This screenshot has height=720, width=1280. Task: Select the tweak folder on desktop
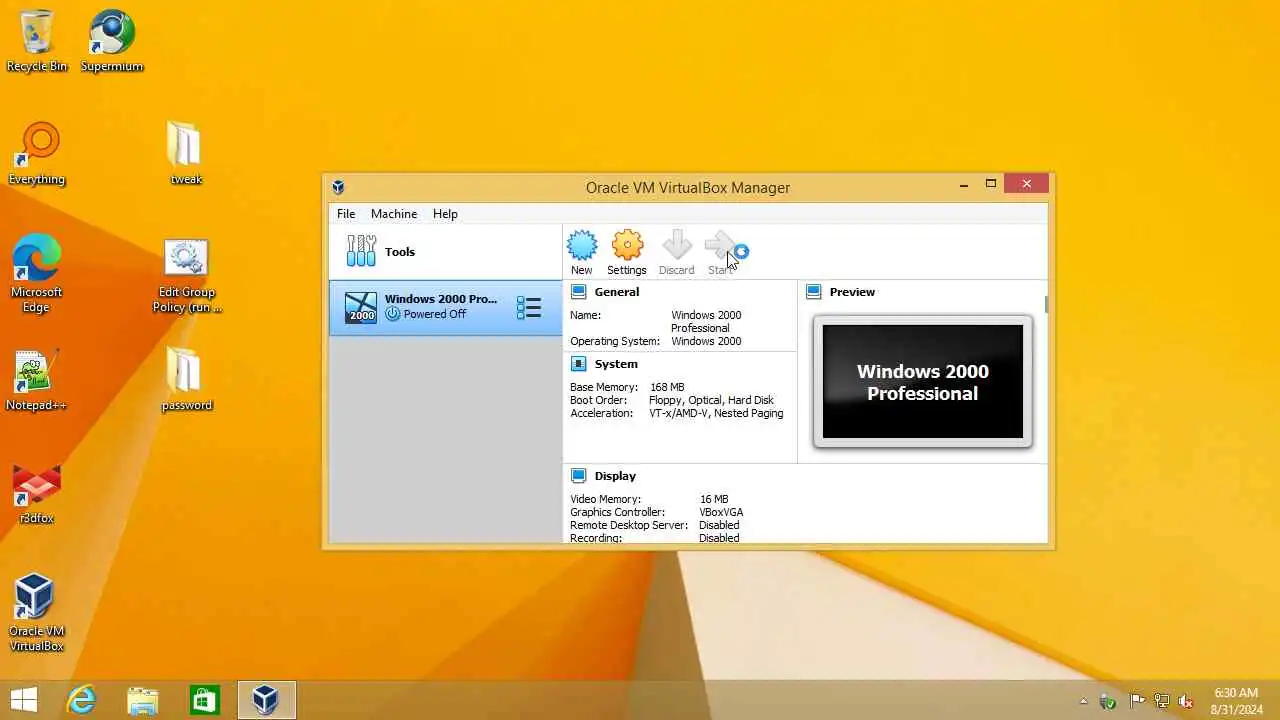(x=186, y=153)
